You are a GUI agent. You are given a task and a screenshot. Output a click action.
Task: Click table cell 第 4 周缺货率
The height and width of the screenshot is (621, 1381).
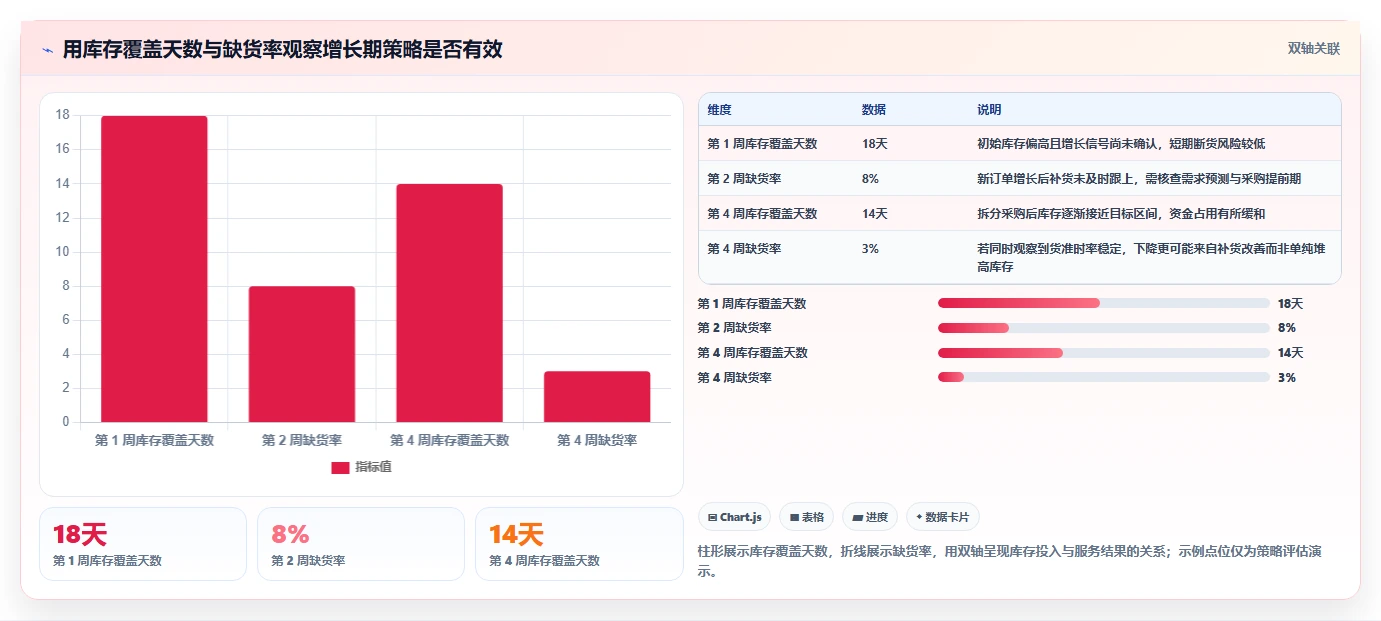745,249
